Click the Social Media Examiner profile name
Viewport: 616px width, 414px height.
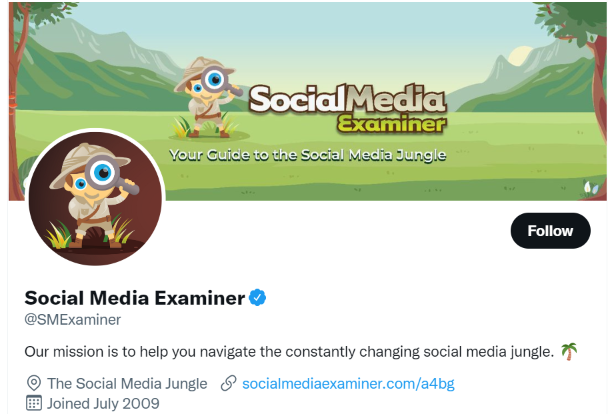coord(134,297)
